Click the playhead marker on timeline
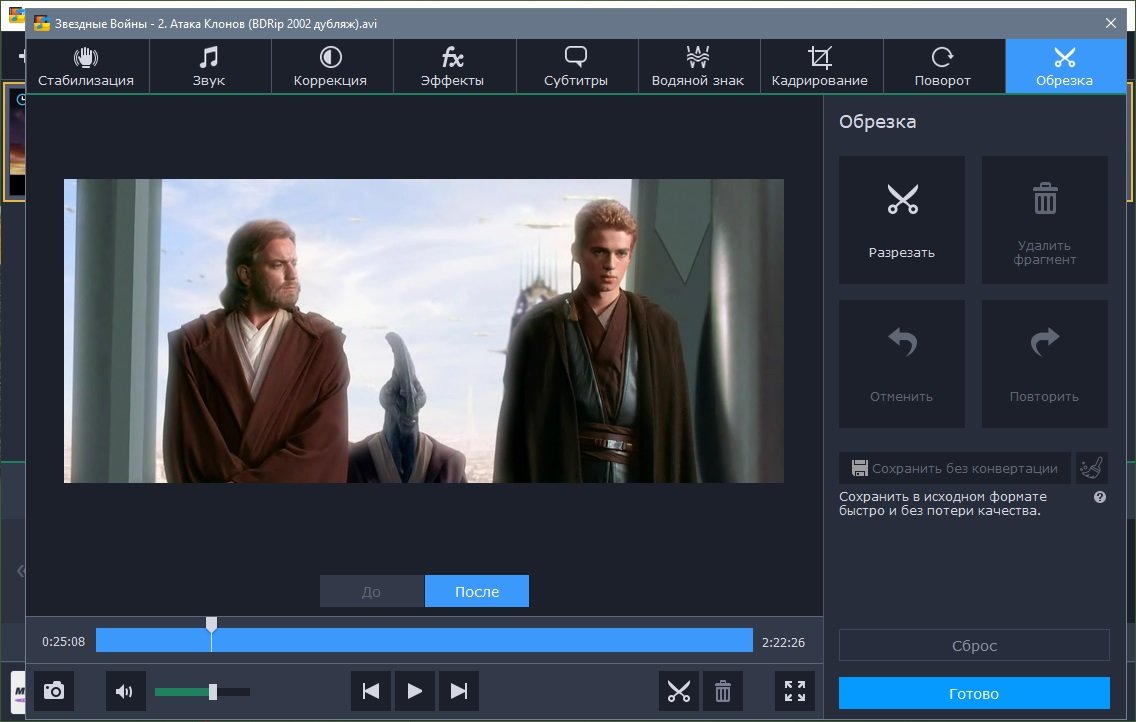Screen dimensions: 1136x722 tap(211, 626)
